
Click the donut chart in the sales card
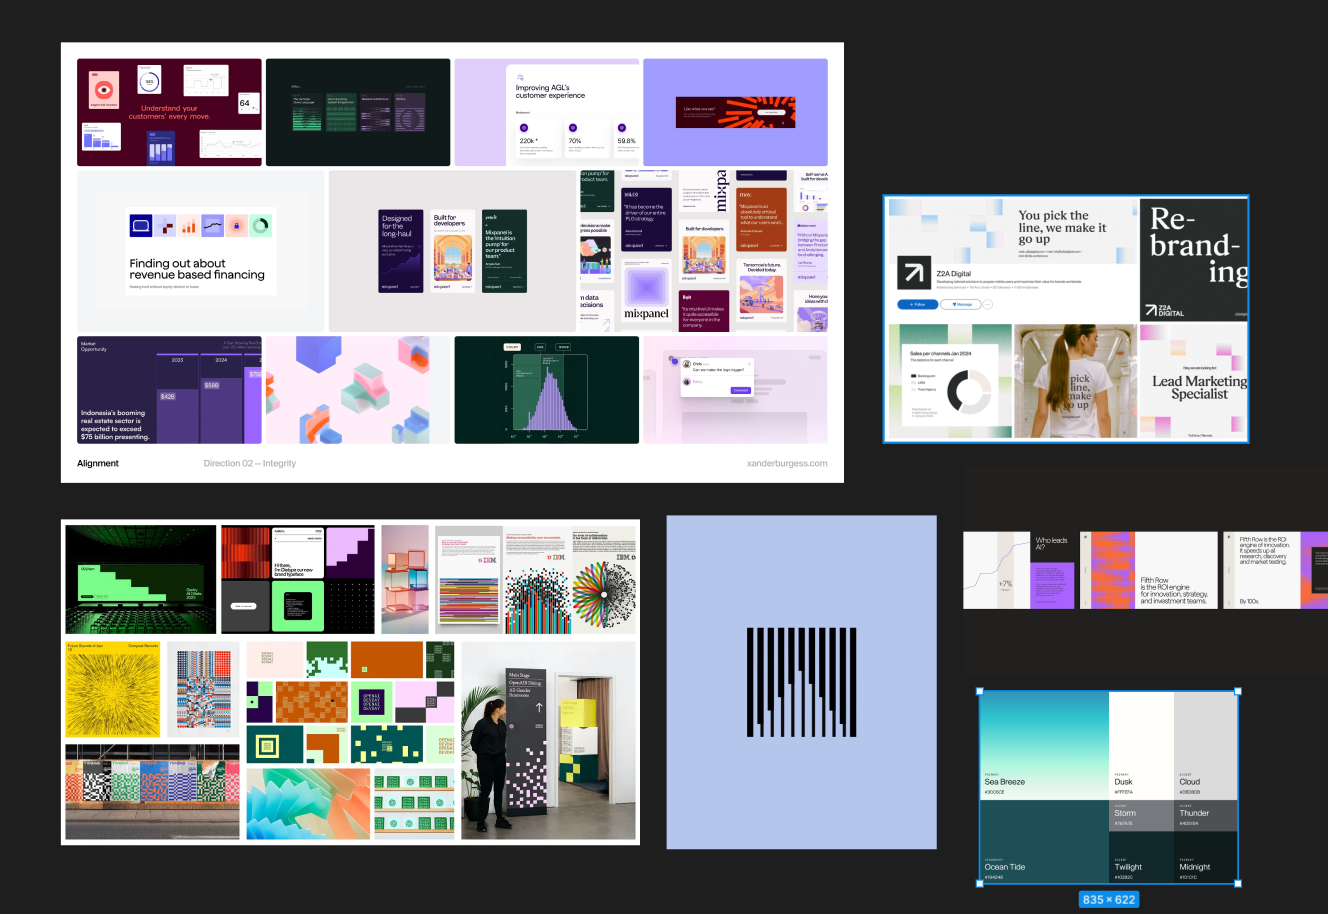click(x=967, y=391)
